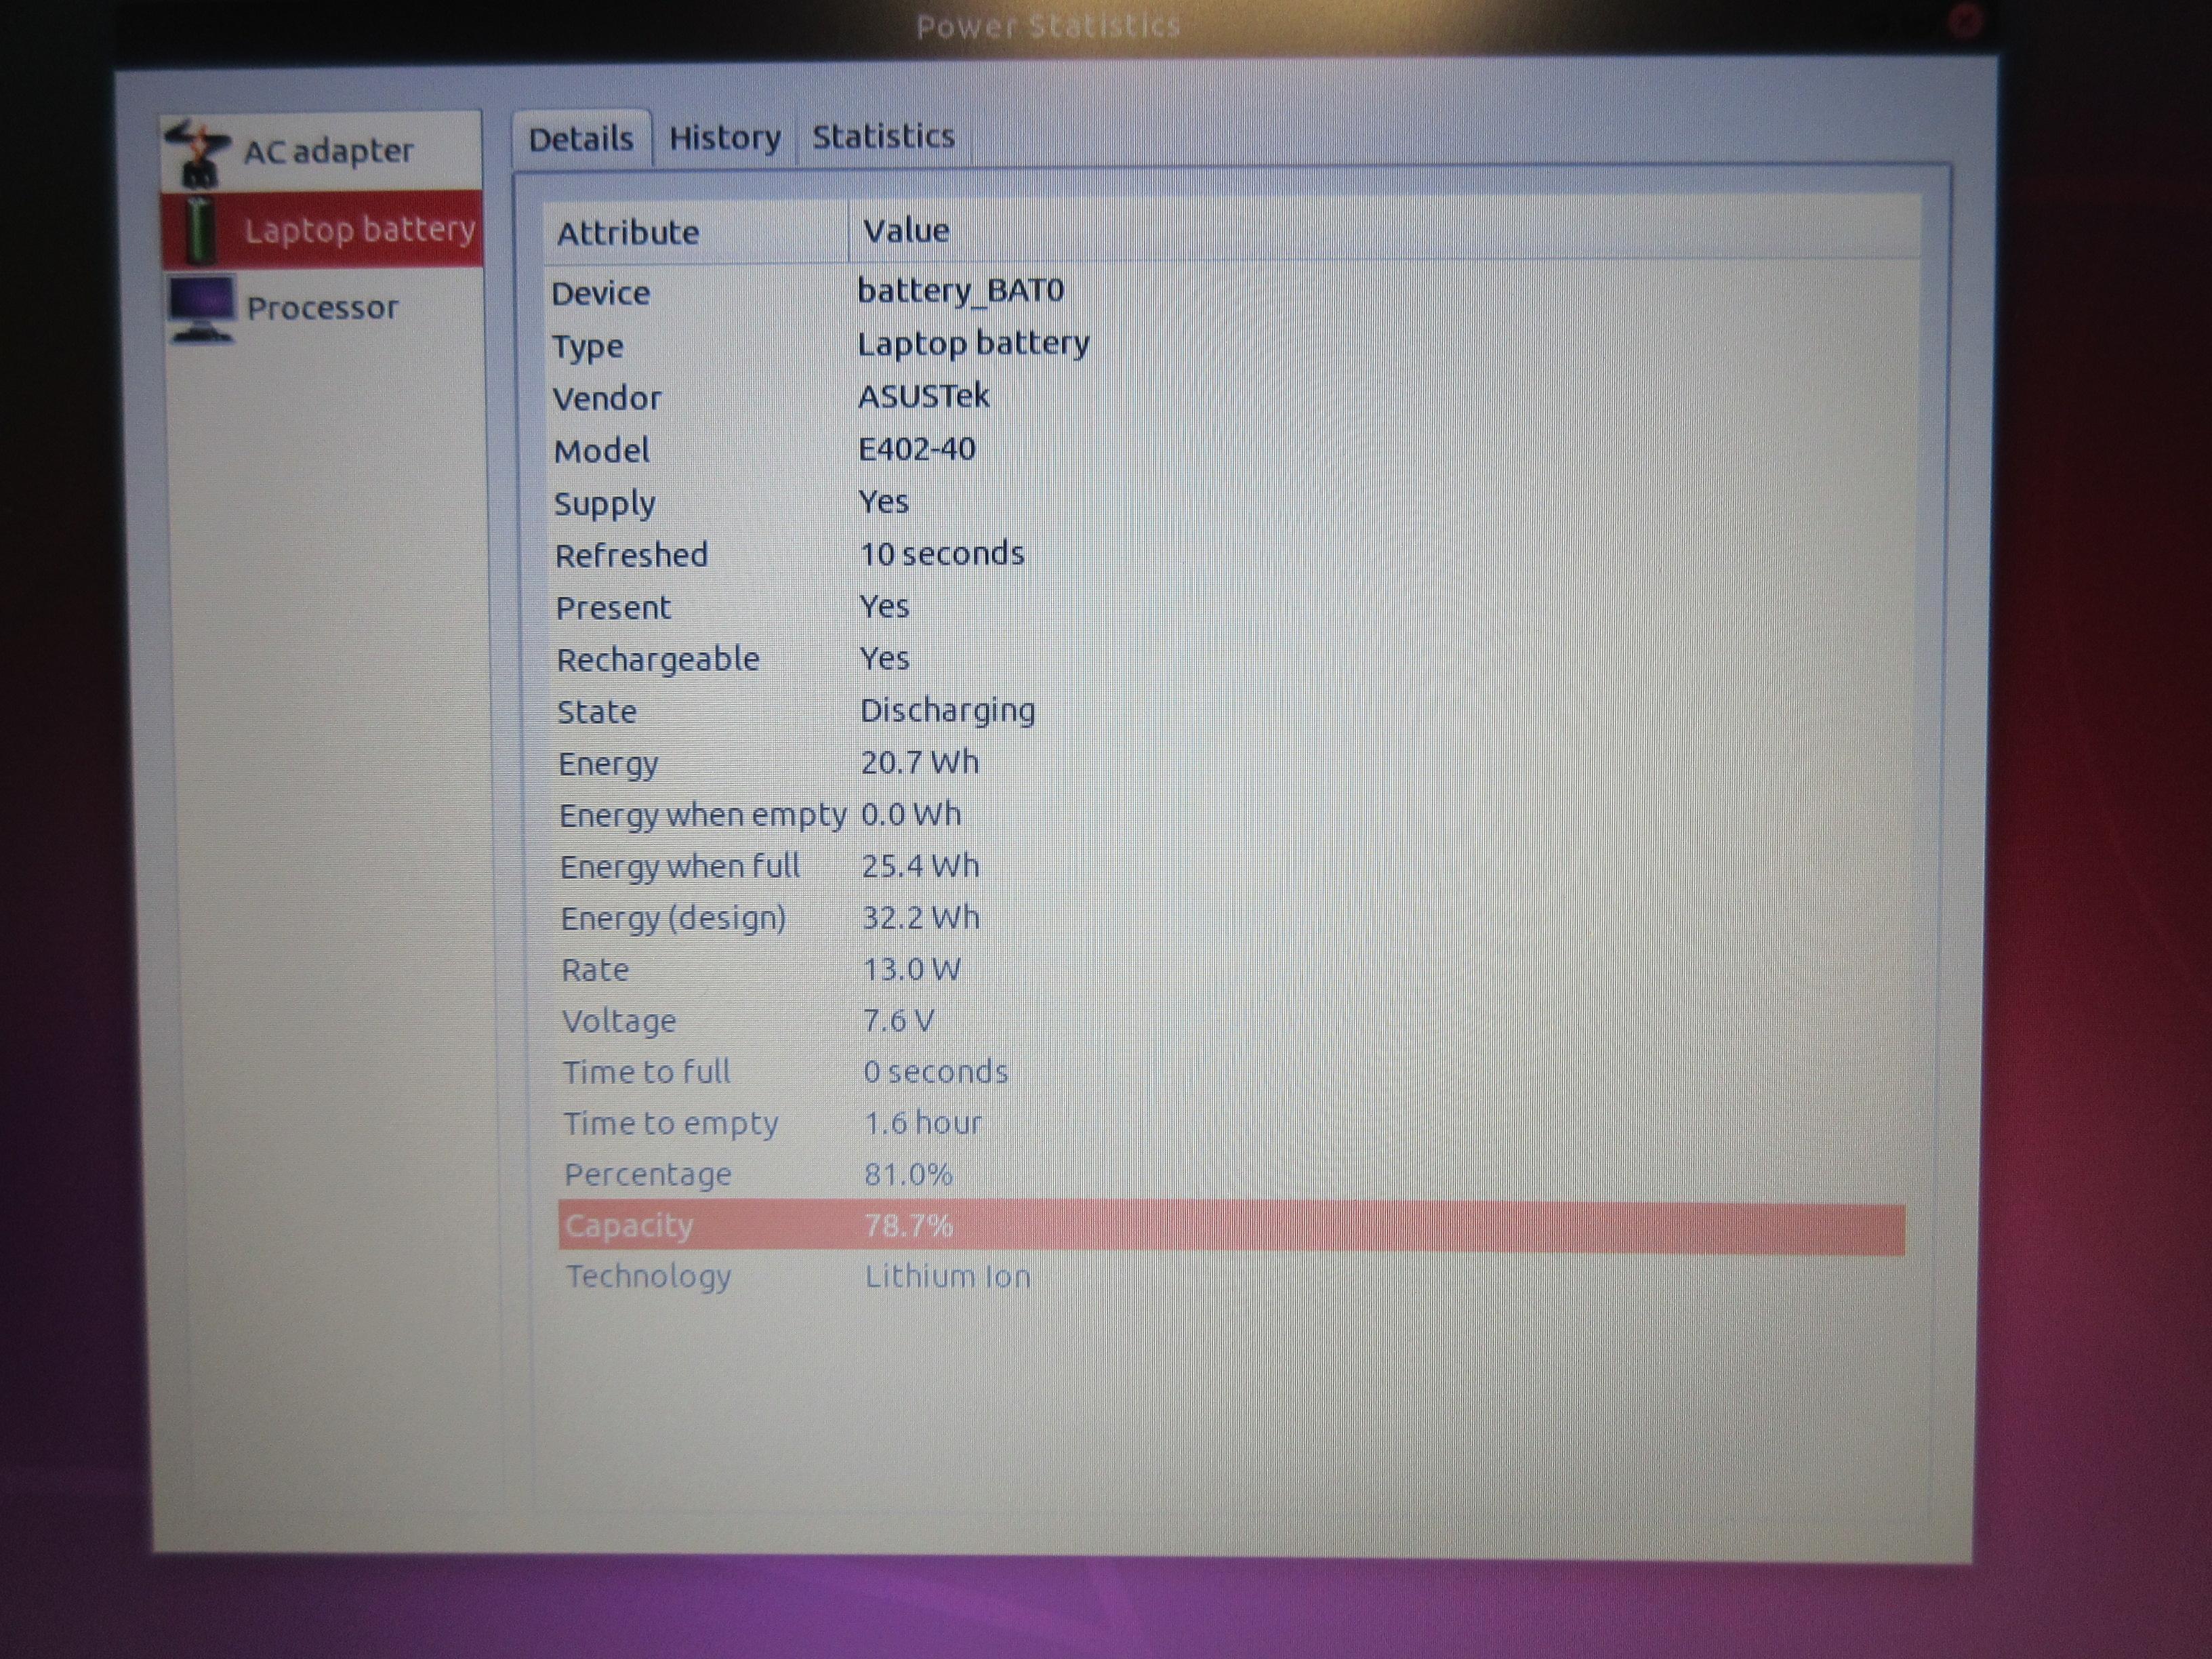Select the Refreshed attribute label
The height and width of the screenshot is (1659, 2212).
632,555
